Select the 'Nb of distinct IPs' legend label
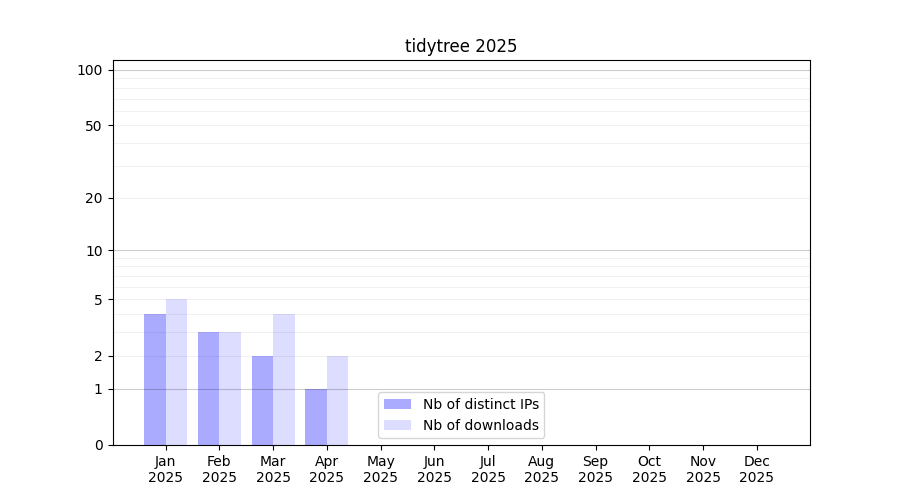This screenshot has width=900, height=500. click(x=481, y=404)
